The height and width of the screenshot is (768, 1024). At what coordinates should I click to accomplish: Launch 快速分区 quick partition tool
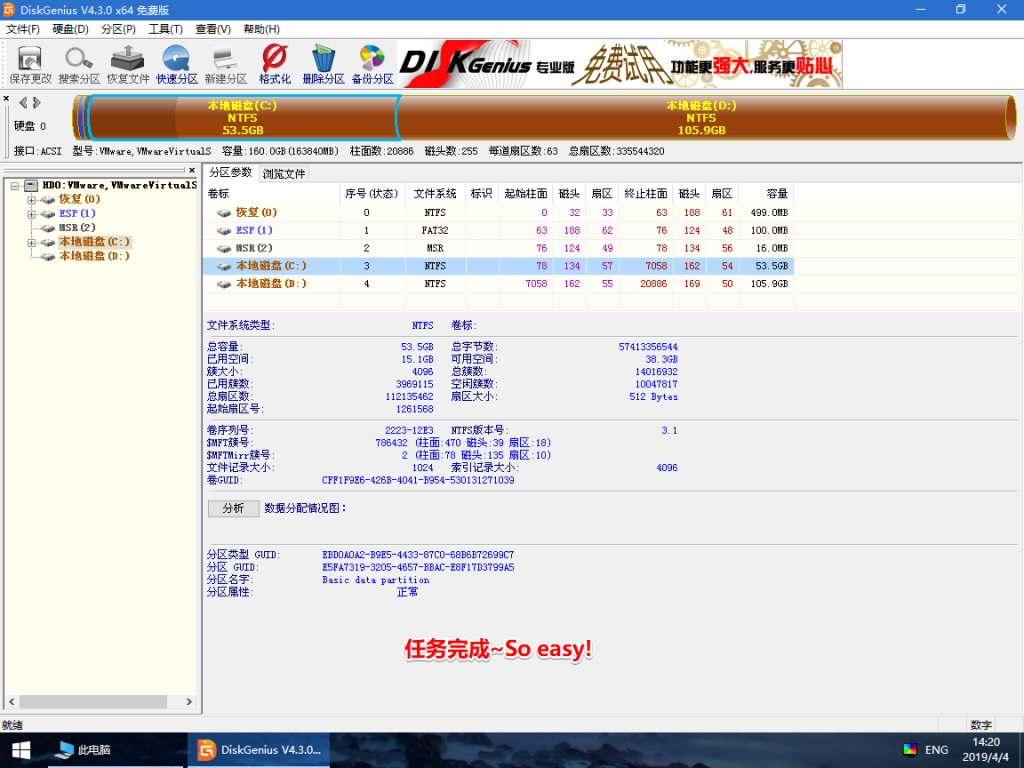pyautogui.click(x=176, y=62)
